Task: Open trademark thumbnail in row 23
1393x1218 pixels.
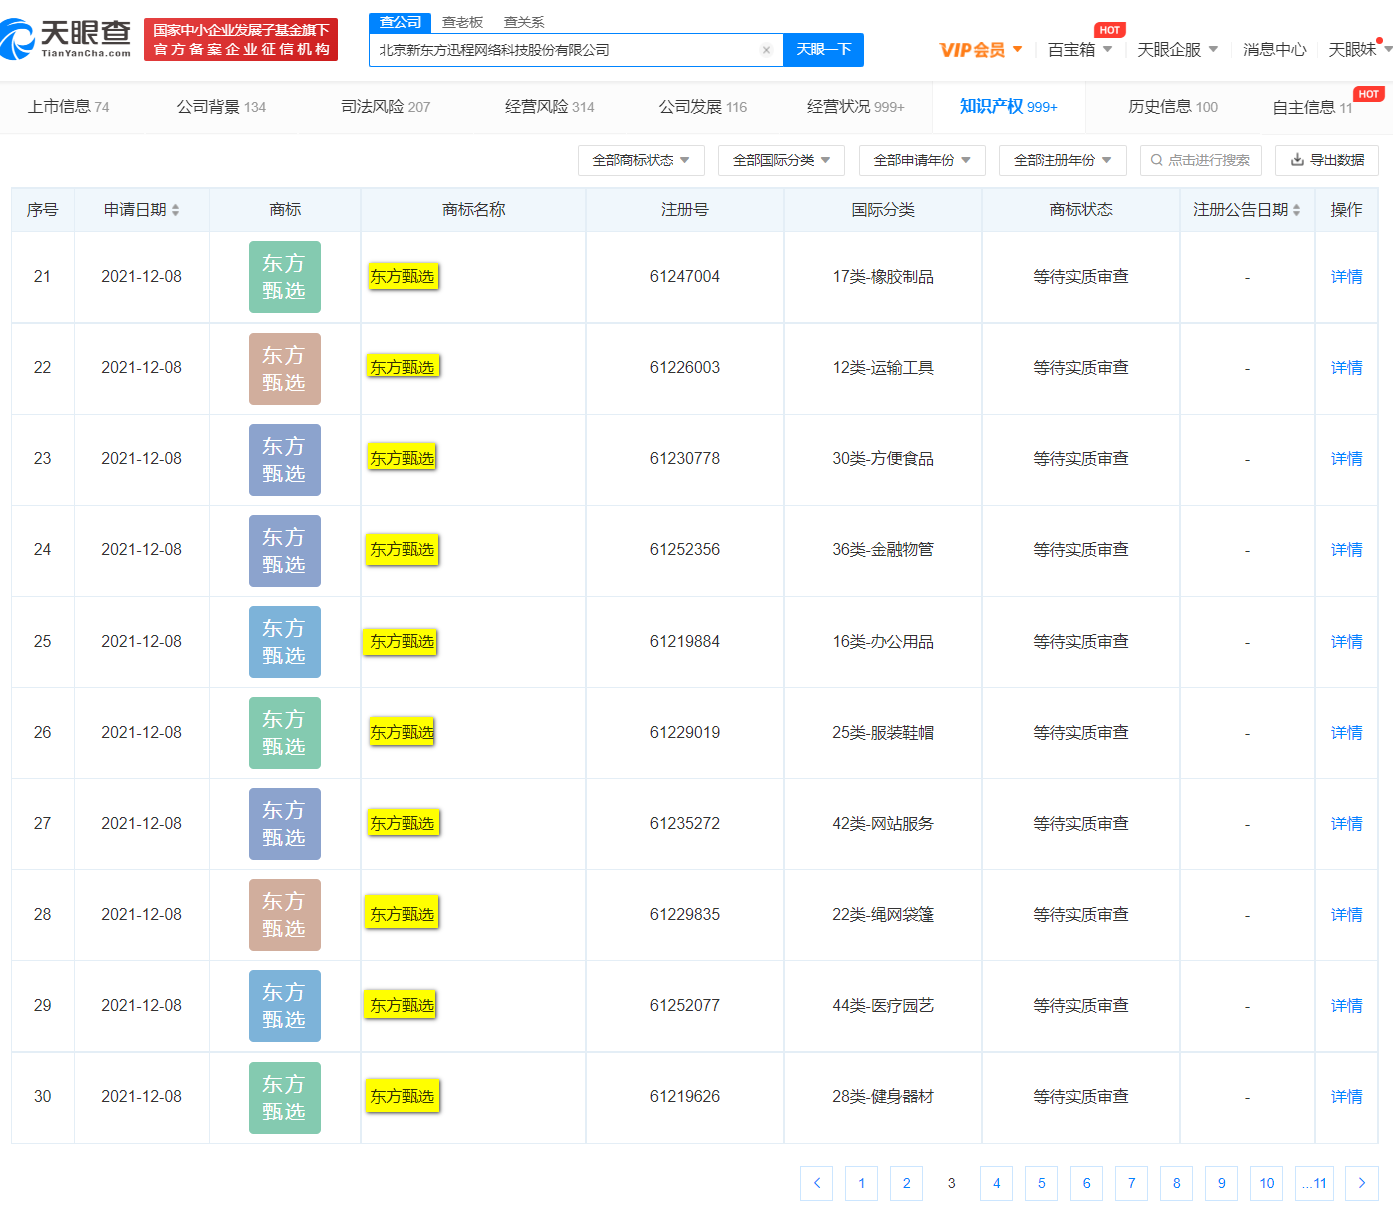Action: (x=285, y=460)
